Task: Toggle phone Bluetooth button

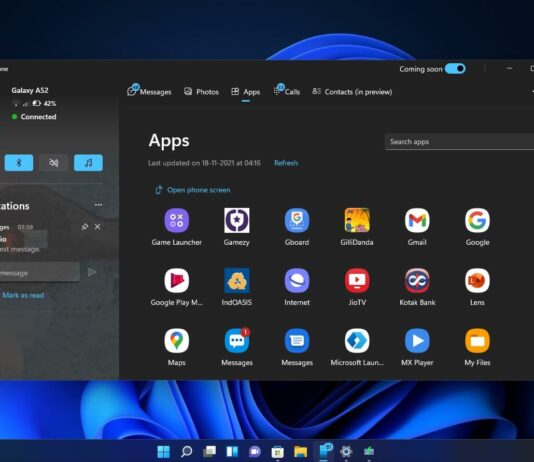Action: [x=19, y=163]
